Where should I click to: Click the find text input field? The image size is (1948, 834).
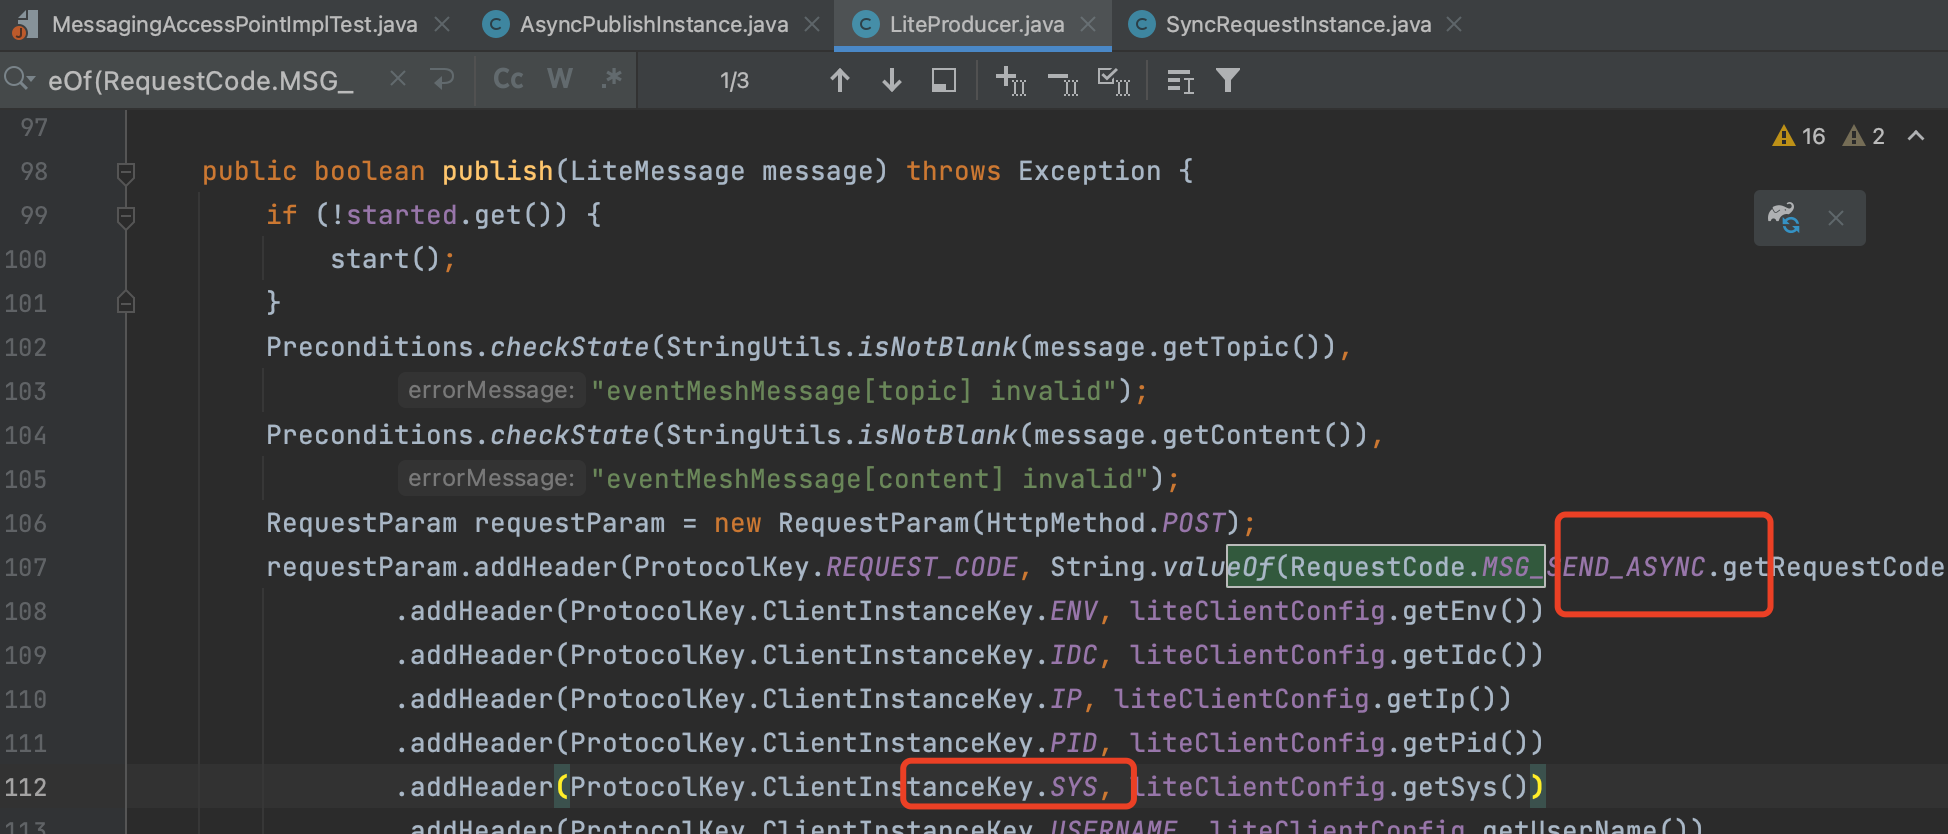pos(200,80)
